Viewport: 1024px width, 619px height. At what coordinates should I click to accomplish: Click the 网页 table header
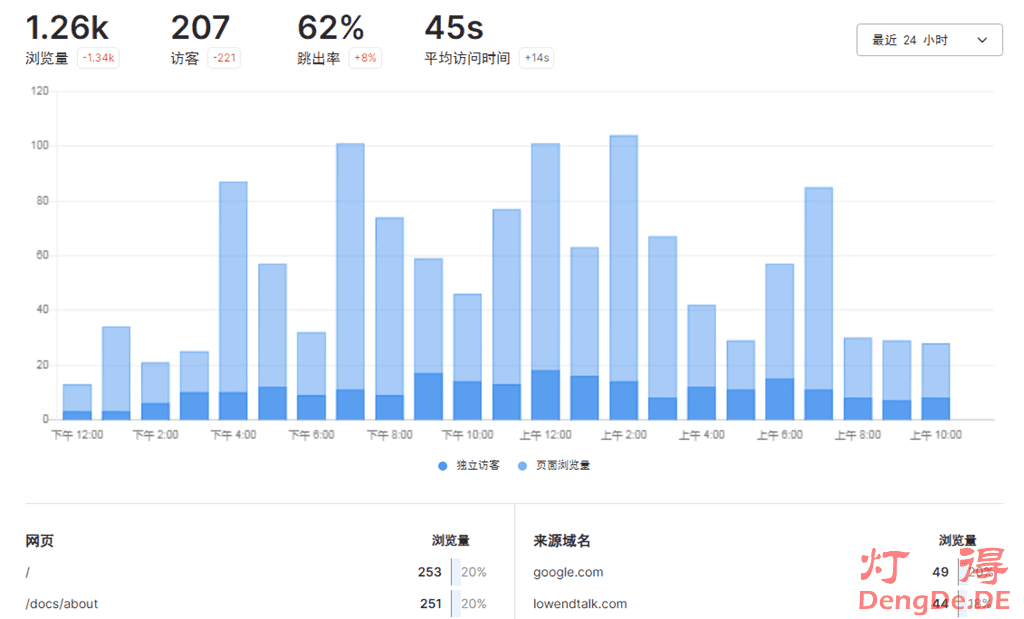tap(40, 541)
